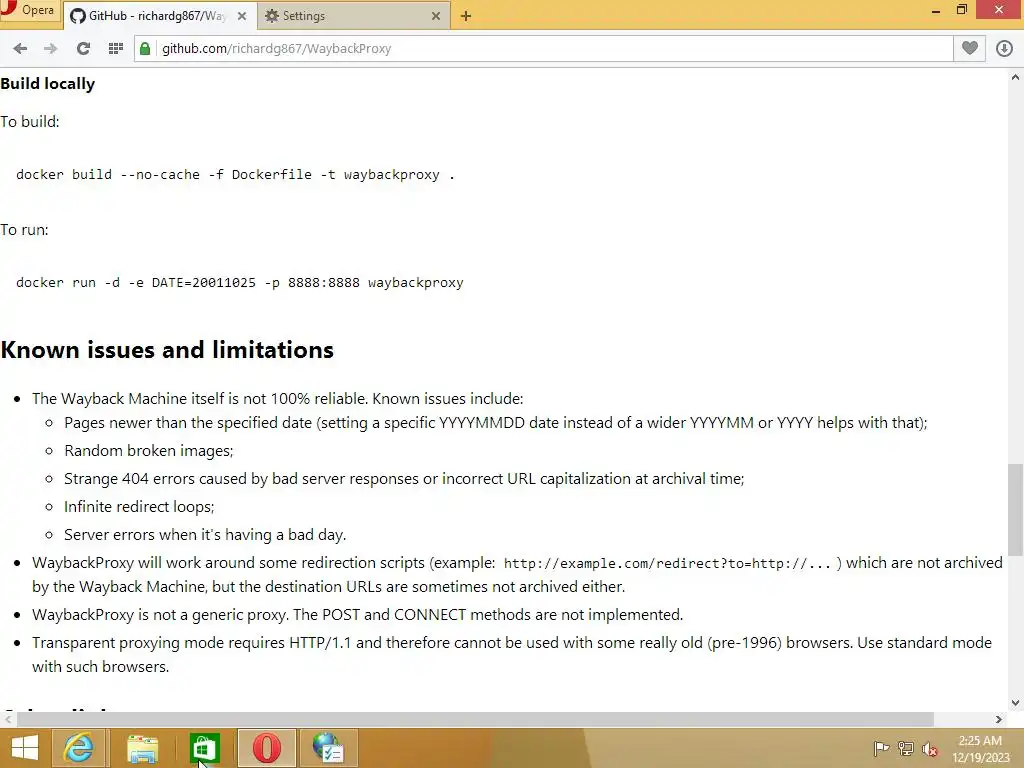Screen dimensions: 1024x768
Task: Open the downloads icon
Action: point(1004,48)
